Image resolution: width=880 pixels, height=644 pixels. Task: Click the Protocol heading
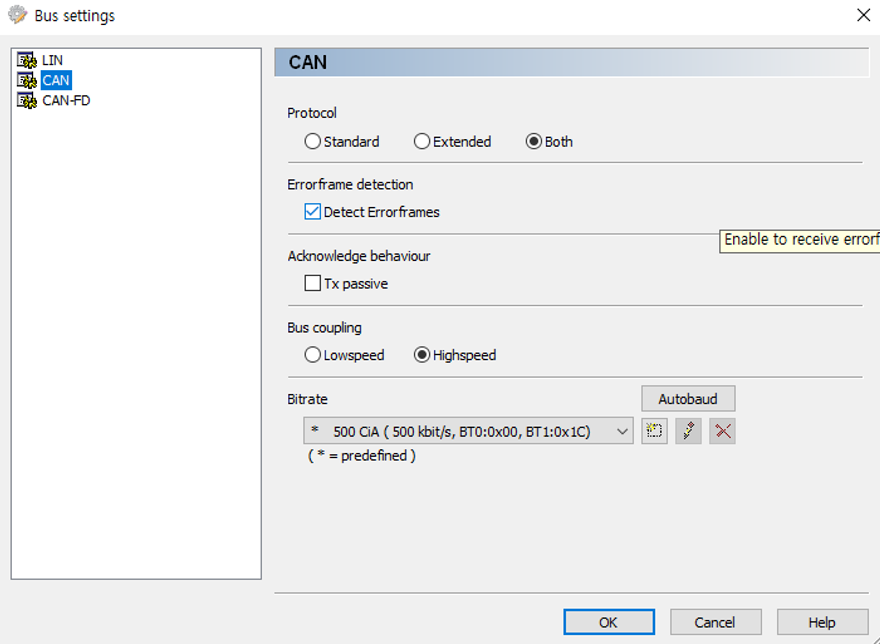[x=312, y=113]
